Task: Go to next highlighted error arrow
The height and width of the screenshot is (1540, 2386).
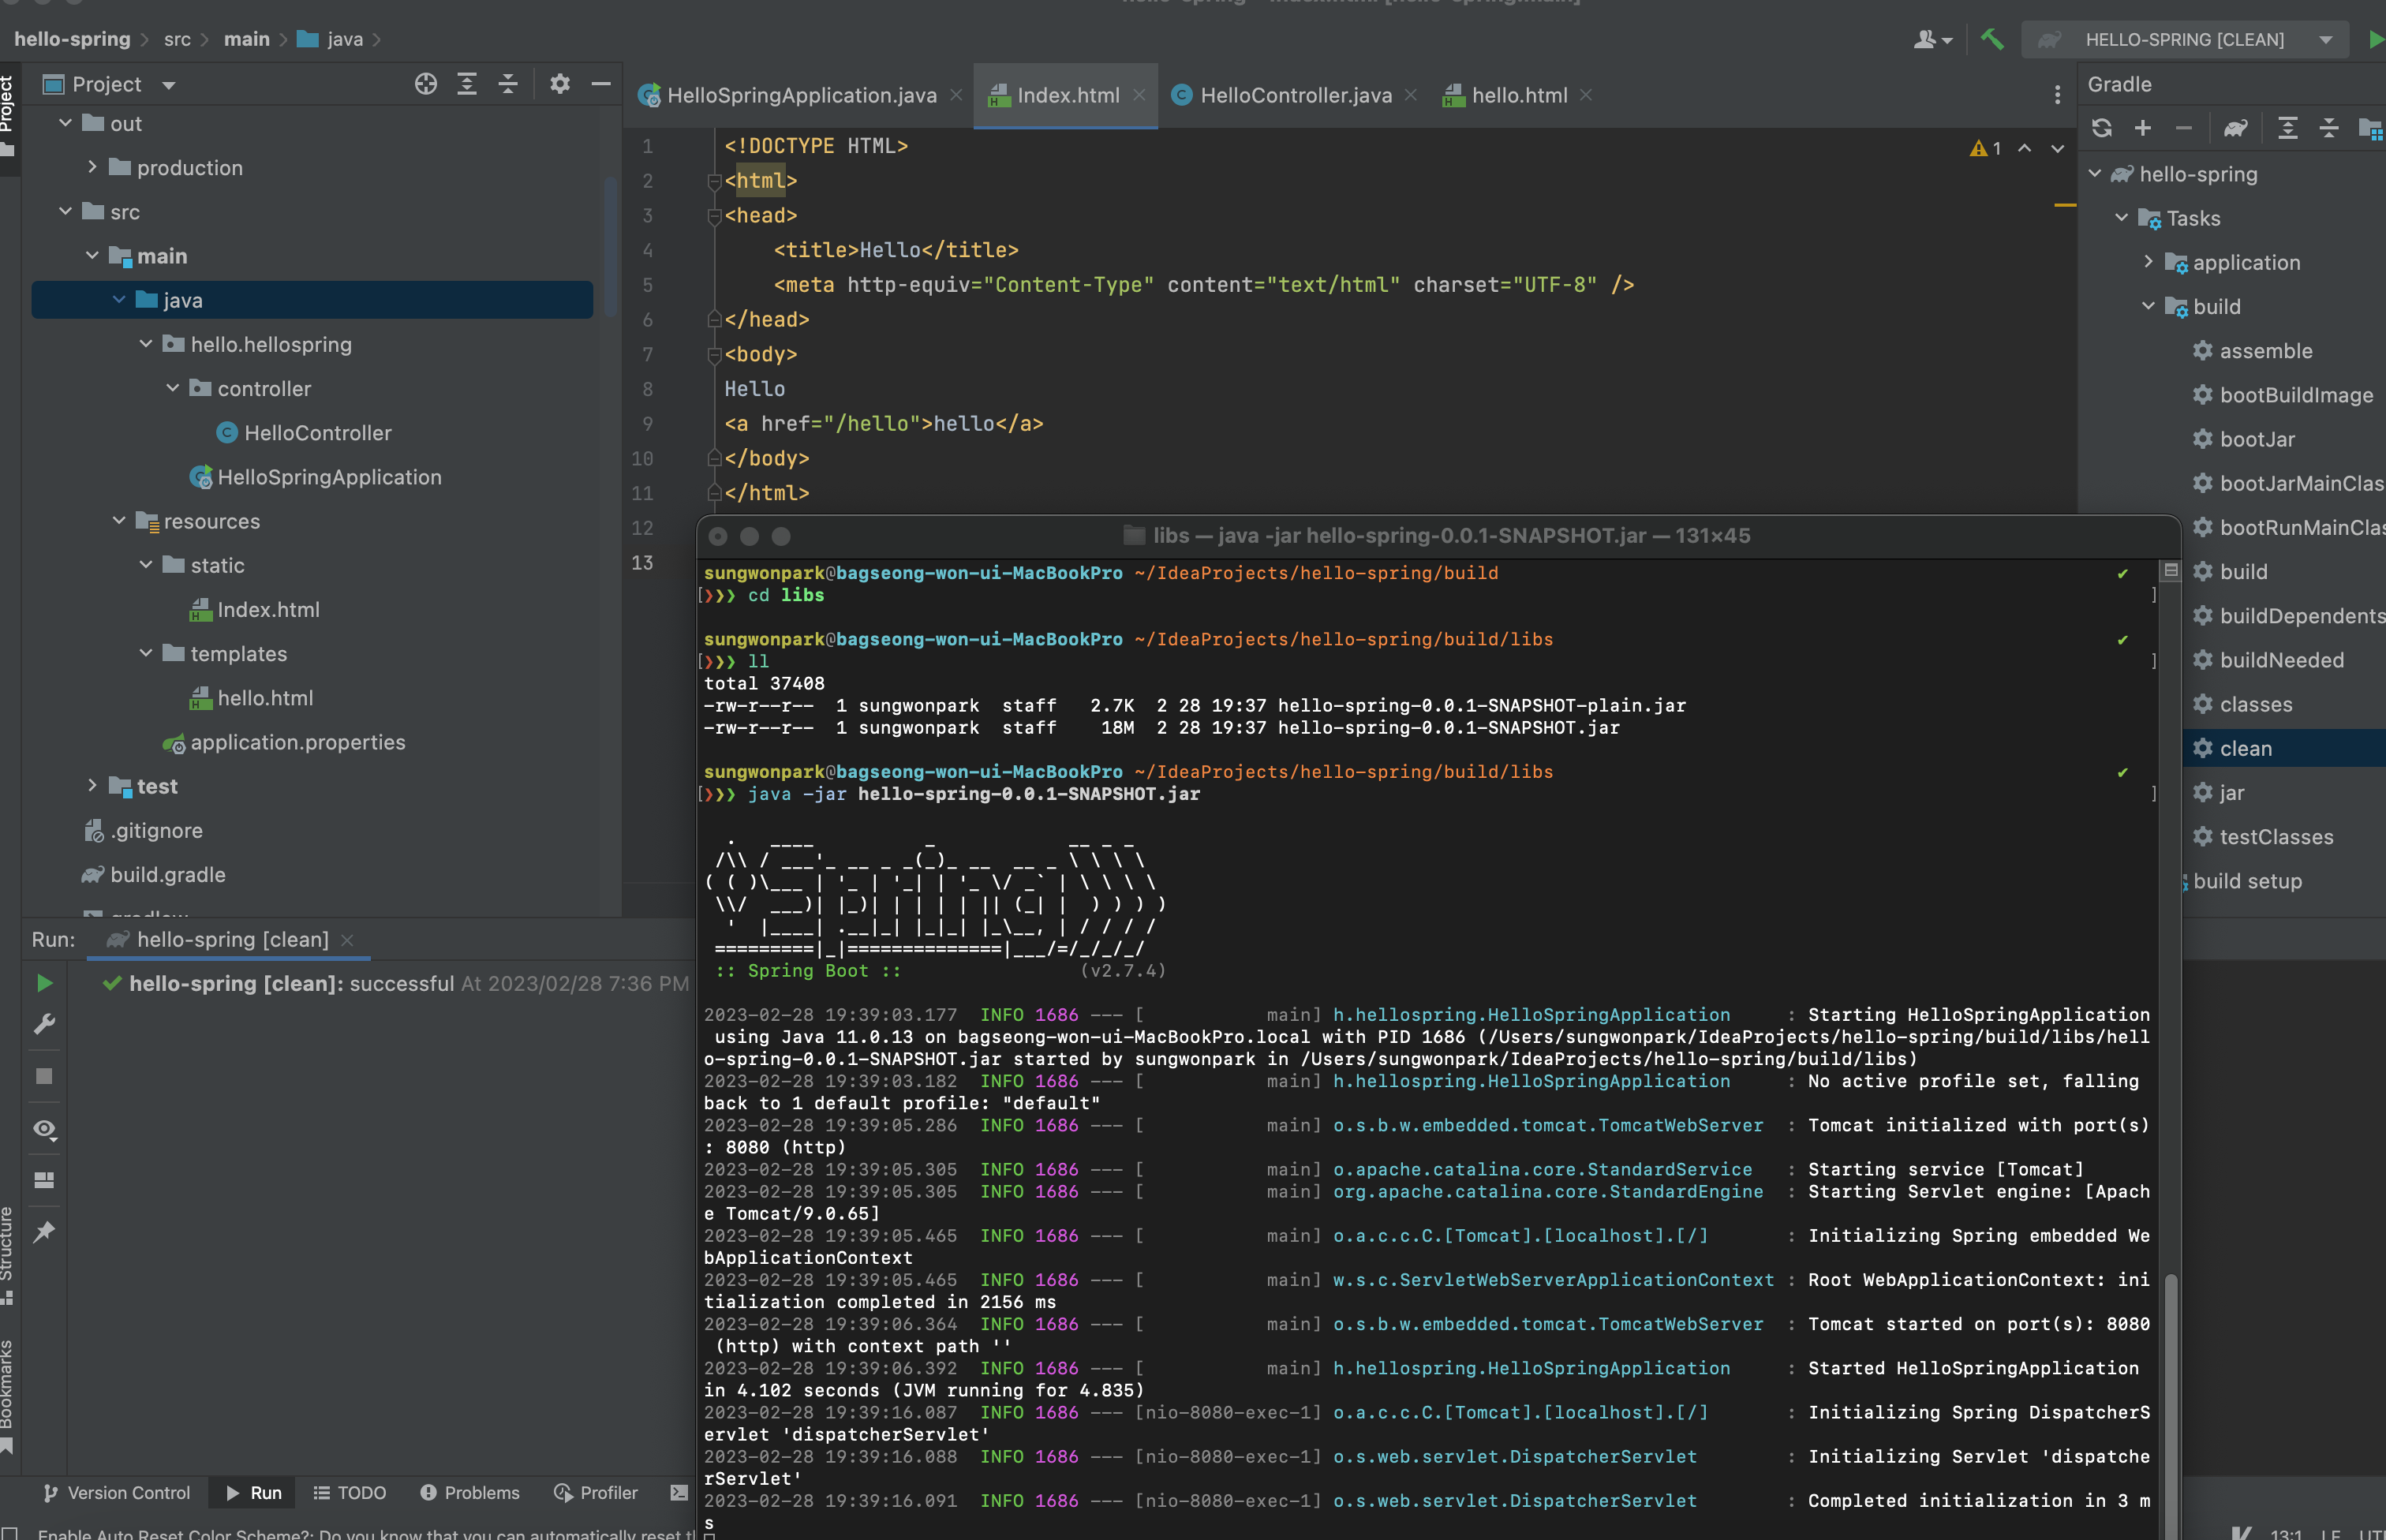Action: point(2057,148)
